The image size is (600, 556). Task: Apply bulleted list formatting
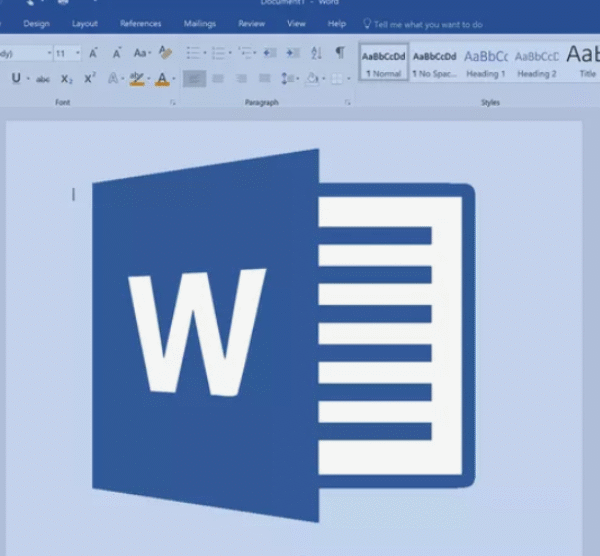pos(193,53)
